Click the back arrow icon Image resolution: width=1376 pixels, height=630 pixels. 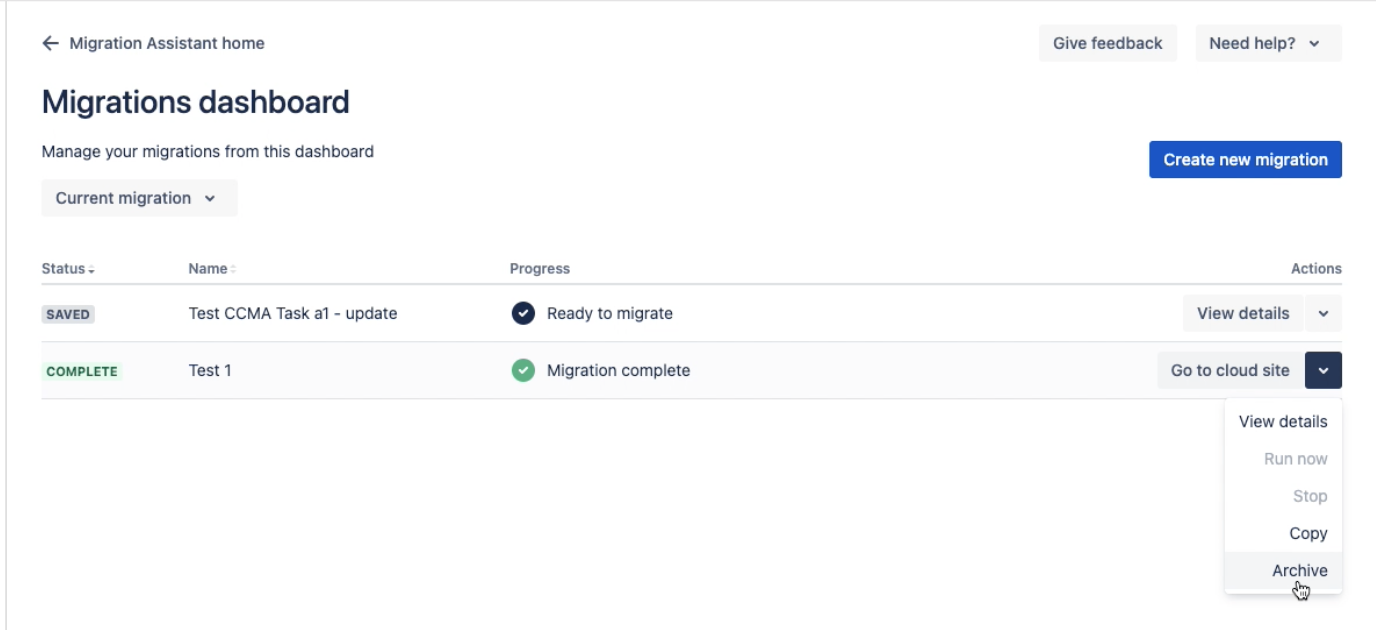click(50, 43)
